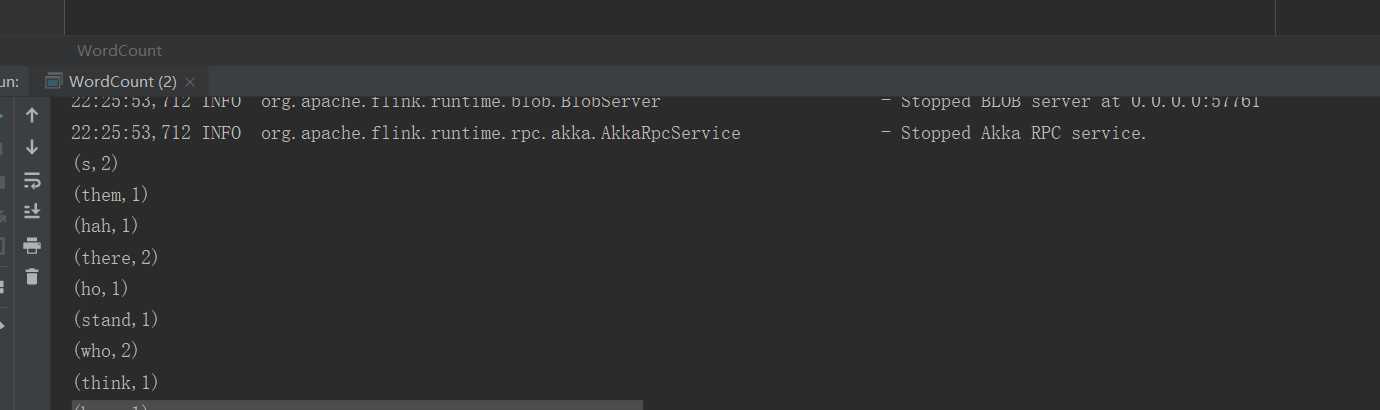The height and width of the screenshot is (410, 1380).
Task: Close the WordCount (2) run tab
Action: click(x=190, y=81)
